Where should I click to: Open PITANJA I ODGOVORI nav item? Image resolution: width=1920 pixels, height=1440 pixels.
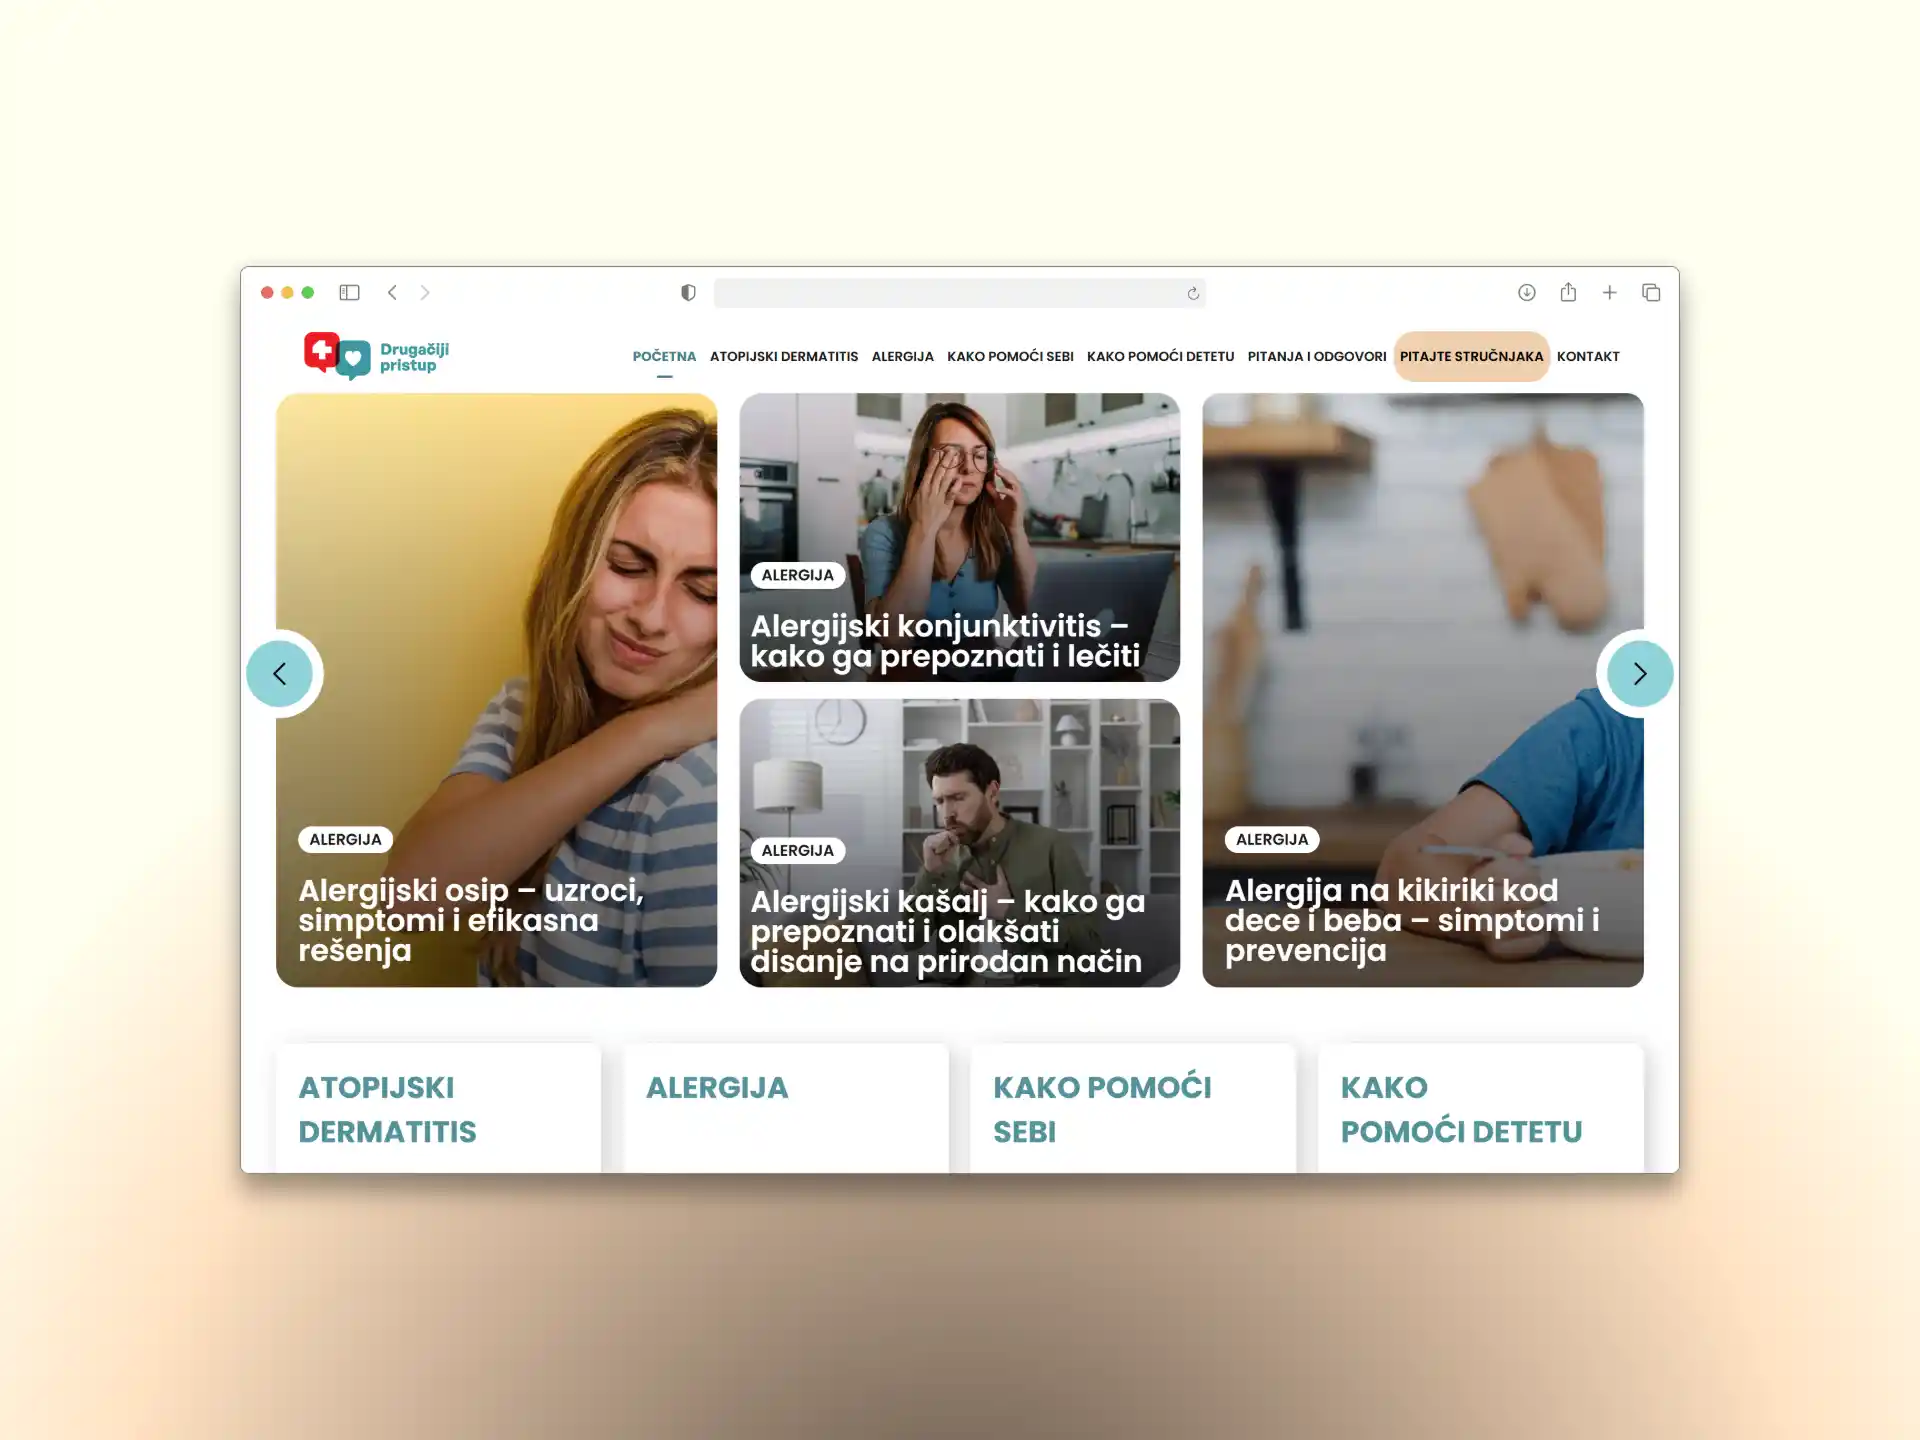[x=1317, y=357]
